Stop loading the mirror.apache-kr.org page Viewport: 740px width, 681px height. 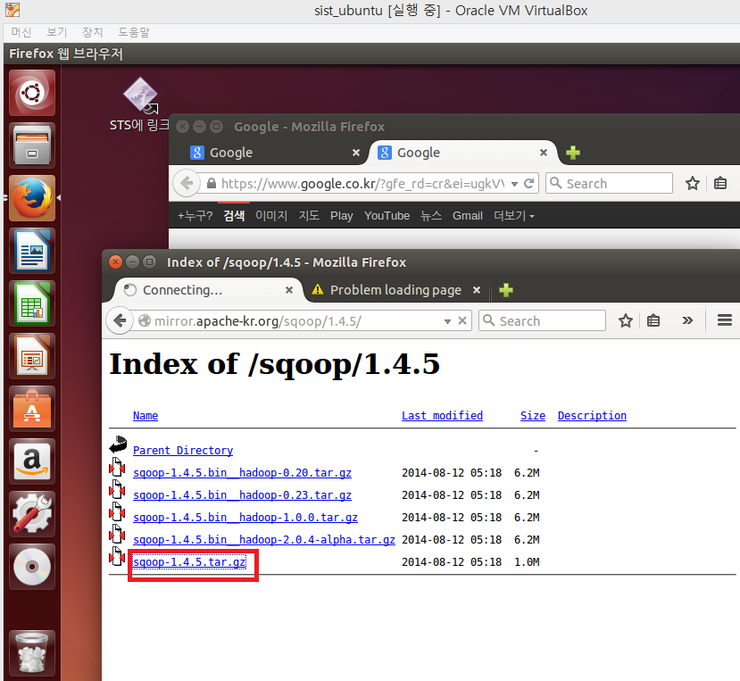click(463, 321)
